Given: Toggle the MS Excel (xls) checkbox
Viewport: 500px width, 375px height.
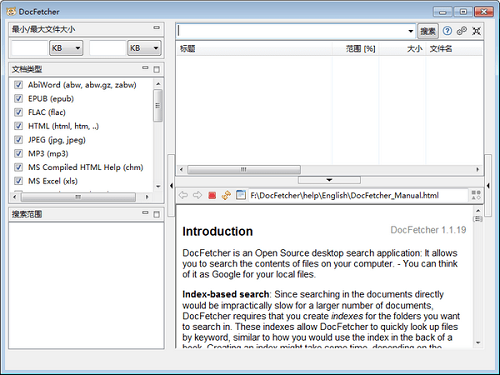Looking at the screenshot, I should coord(19,181).
